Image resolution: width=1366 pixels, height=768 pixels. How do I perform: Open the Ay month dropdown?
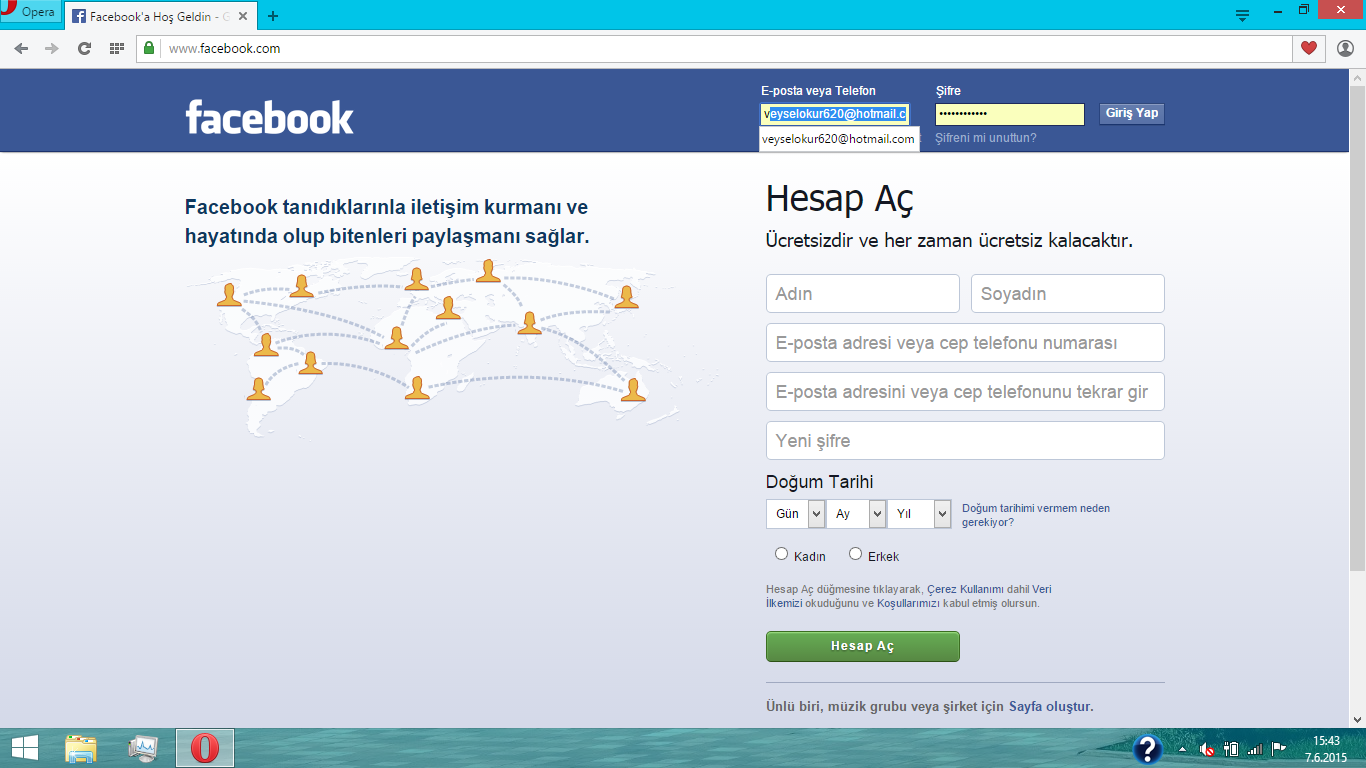point(856,514)
